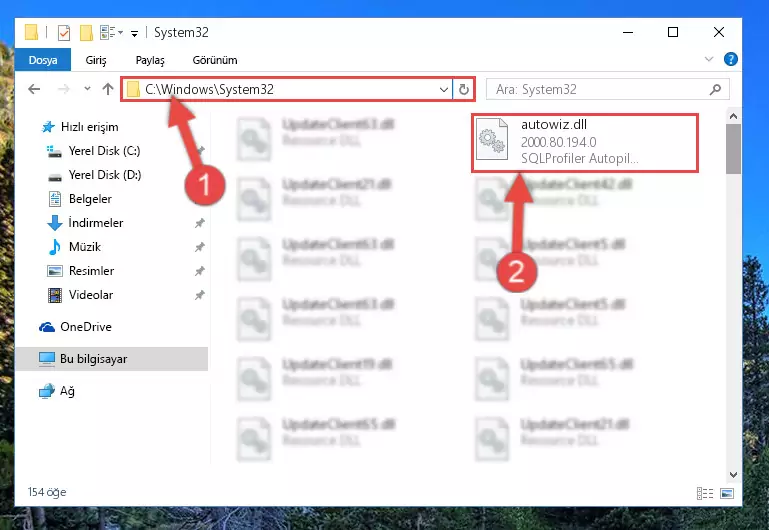
Task: Open Belgeler folder in sidebar
Action: coord(80,199)
